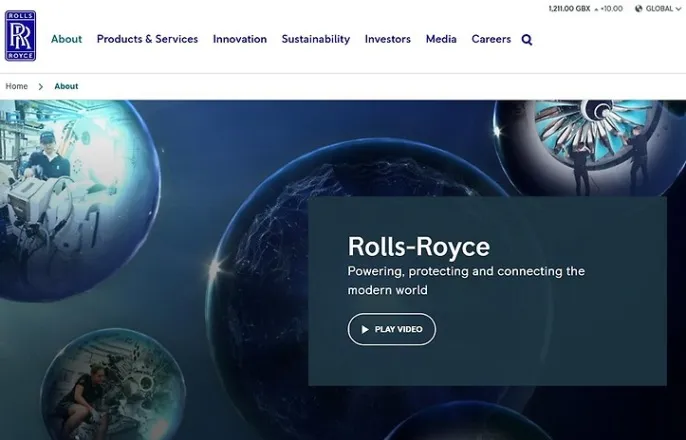
Task: Click the jet engine fan bubble image
Action: point(590,147)
